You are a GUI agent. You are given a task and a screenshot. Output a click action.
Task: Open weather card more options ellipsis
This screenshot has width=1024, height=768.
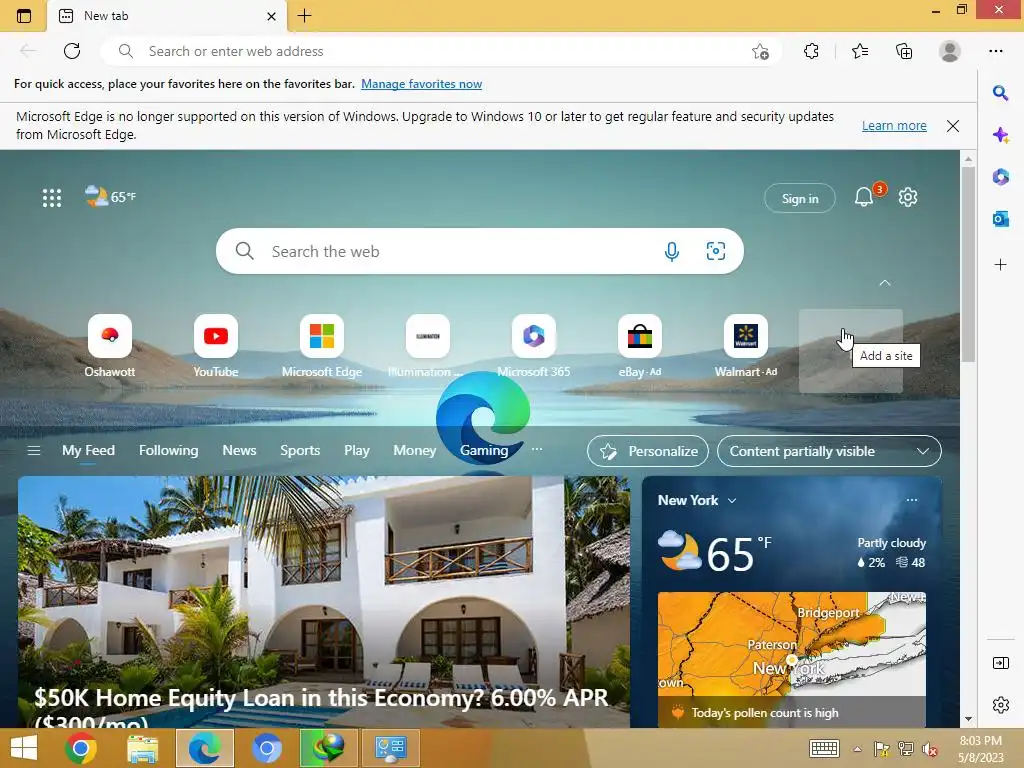tap(912, 500)
